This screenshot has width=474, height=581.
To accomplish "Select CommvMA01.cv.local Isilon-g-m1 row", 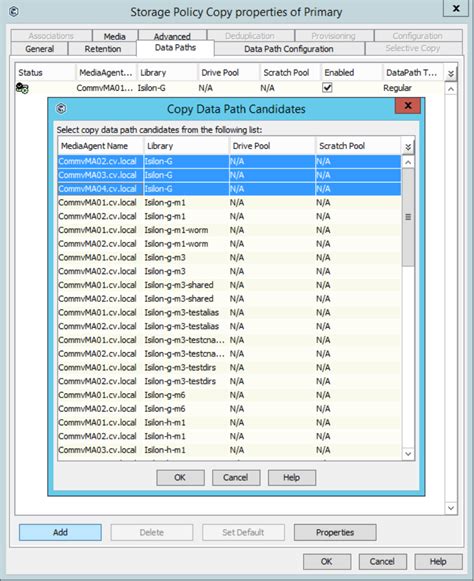I will [229, 203].
